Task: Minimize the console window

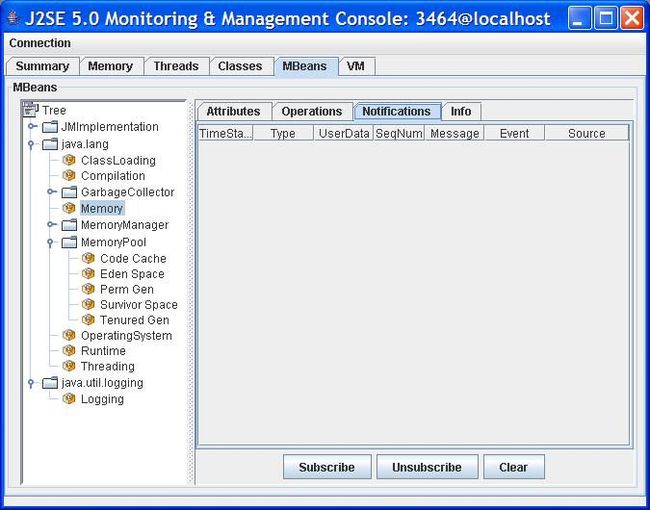Action: tap(579, 19)
